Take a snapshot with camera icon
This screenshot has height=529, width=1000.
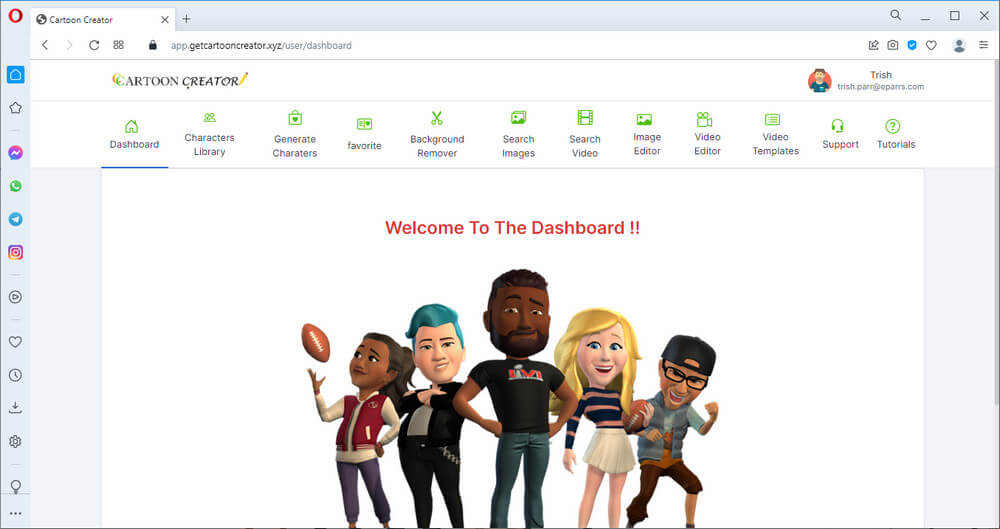tap(893, 45)
